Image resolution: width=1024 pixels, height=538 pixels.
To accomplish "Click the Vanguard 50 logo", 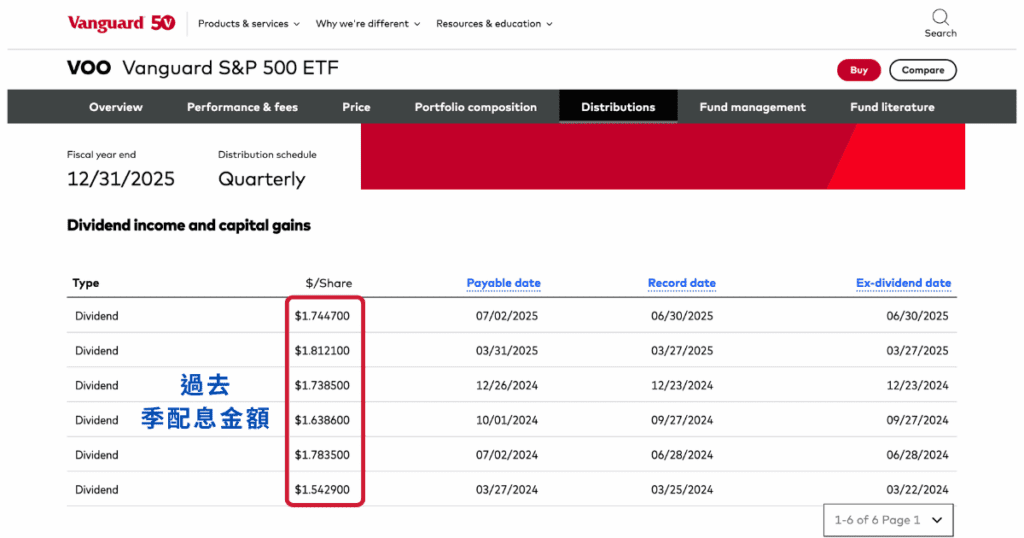I will (121, 23).
